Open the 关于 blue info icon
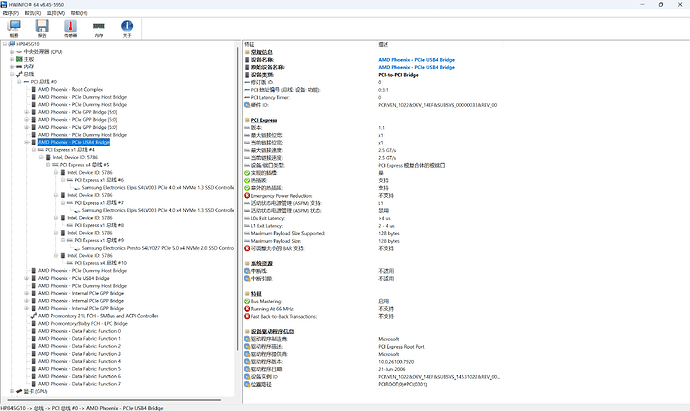Screen dimensions: 690x411 (127, 26)
